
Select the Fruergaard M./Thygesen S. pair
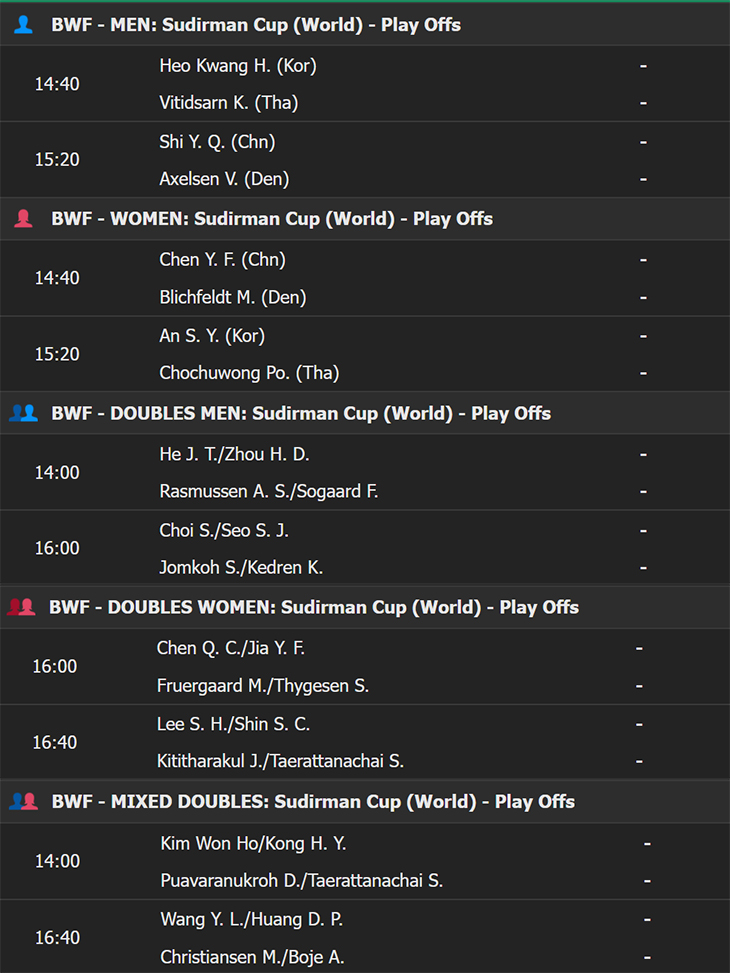263,686
